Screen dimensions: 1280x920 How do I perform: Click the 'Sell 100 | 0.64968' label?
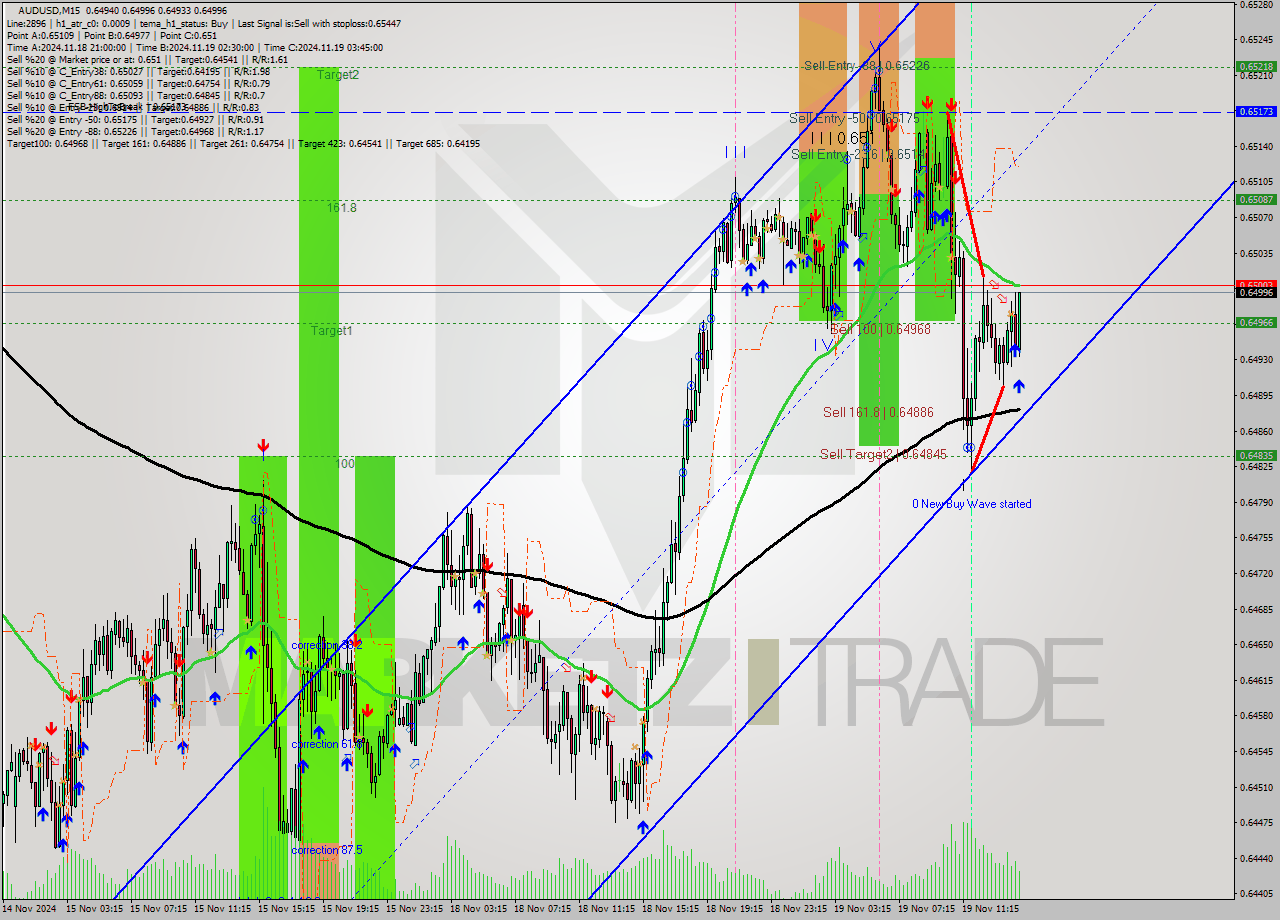881,329
